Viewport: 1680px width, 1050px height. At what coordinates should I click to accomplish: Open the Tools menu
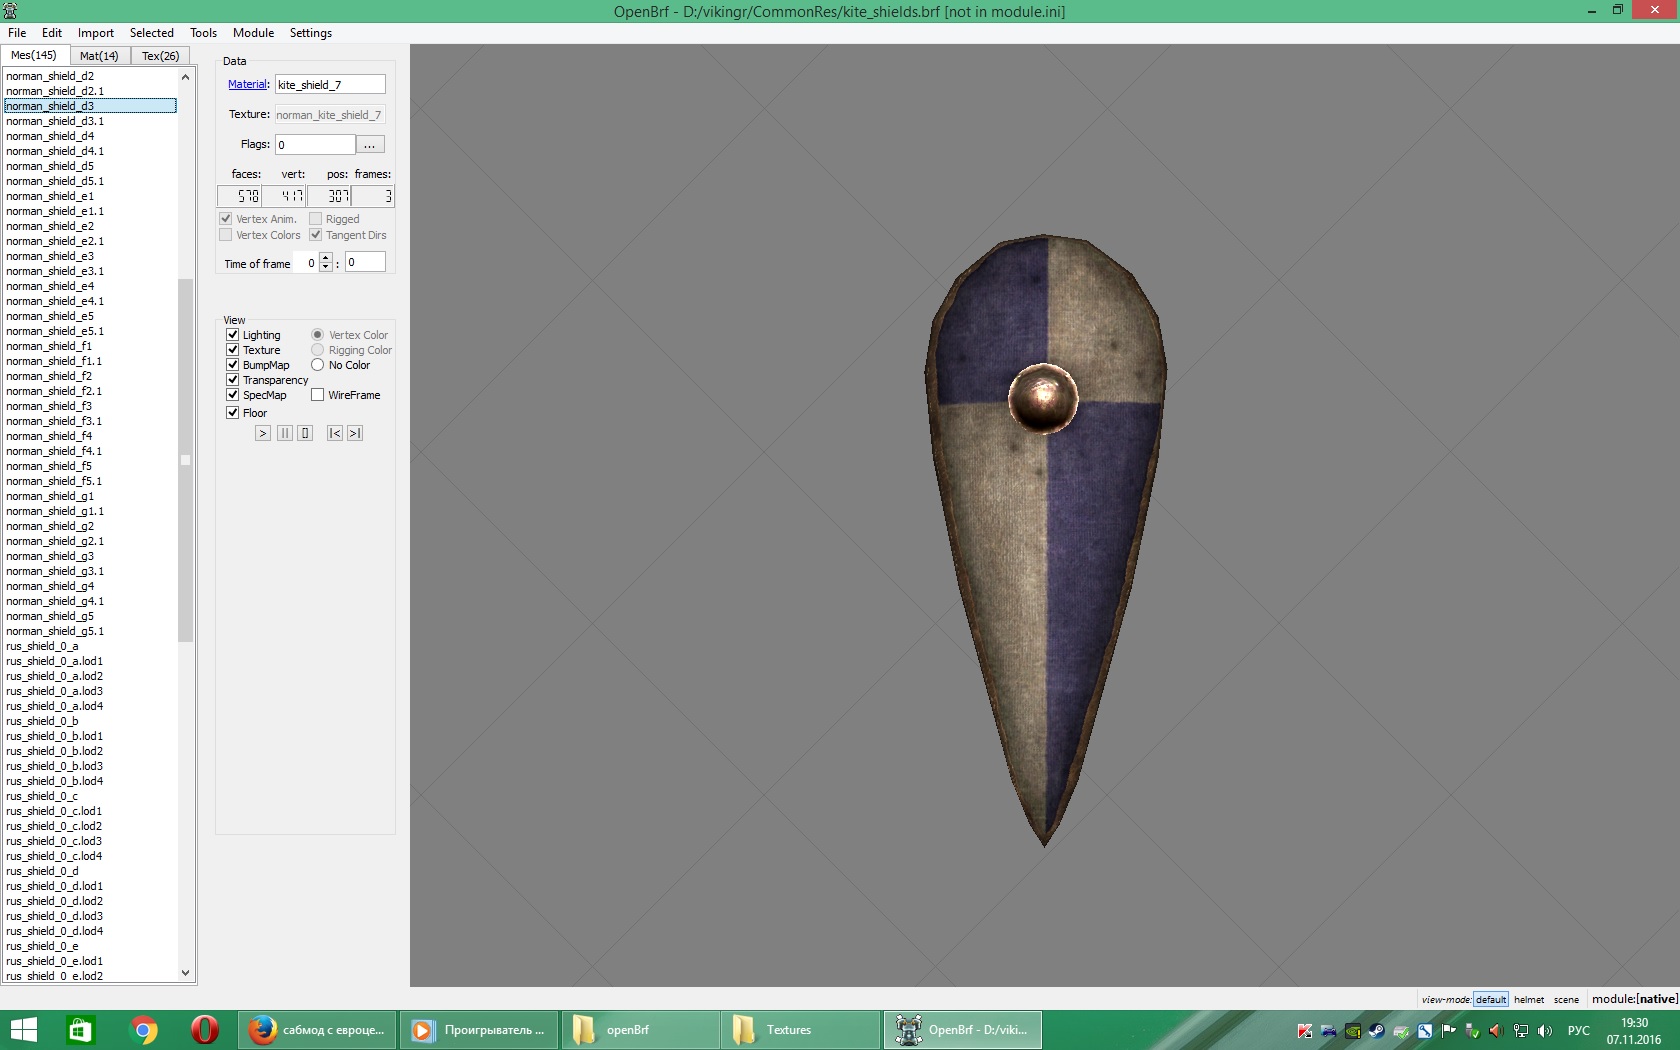[204, 33]
